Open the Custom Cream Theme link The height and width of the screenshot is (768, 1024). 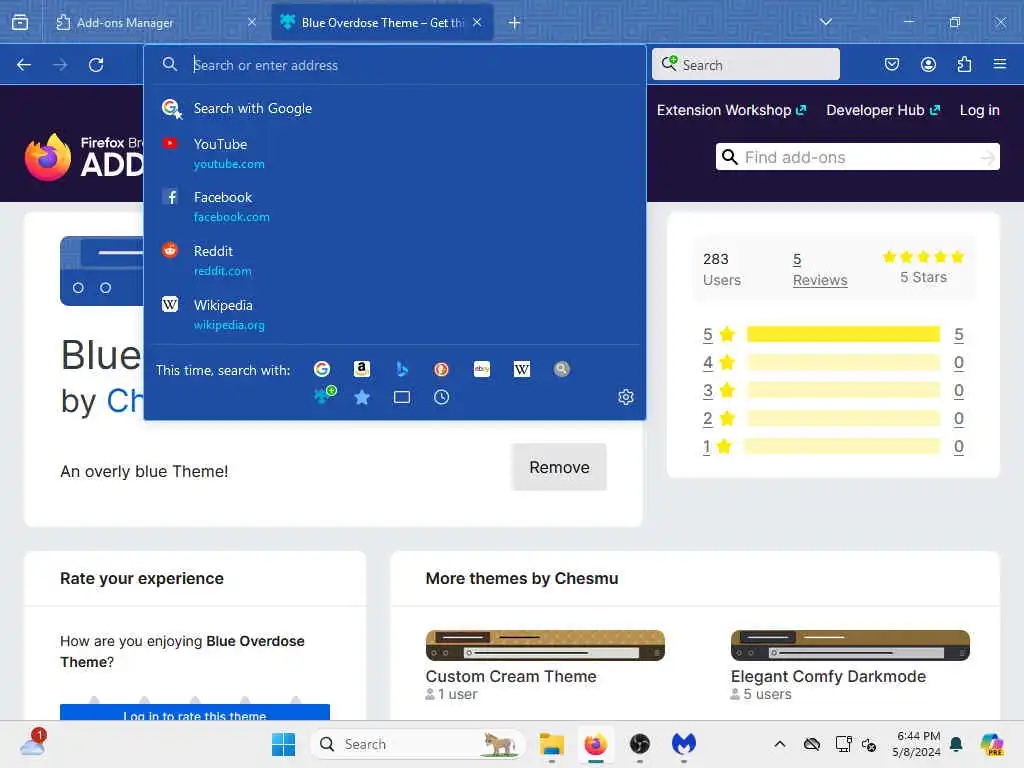tap(511, 677)
